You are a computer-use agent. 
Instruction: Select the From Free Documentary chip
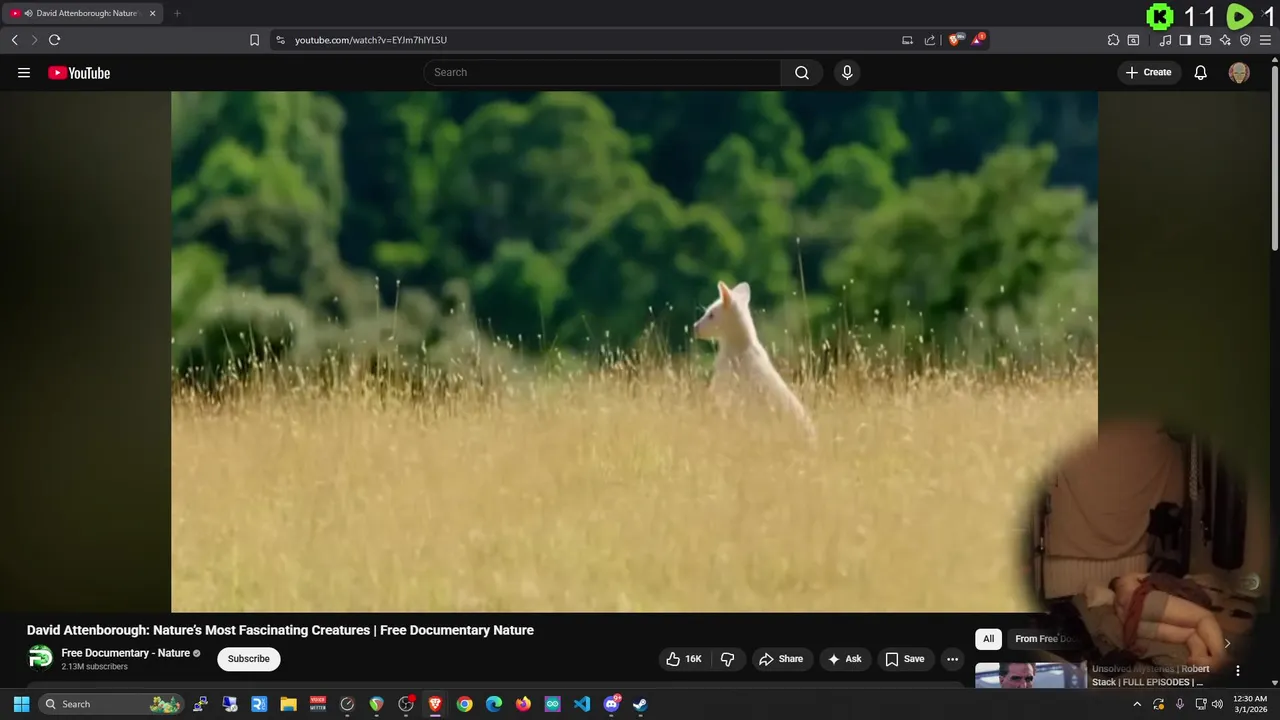pos(1046,639)
